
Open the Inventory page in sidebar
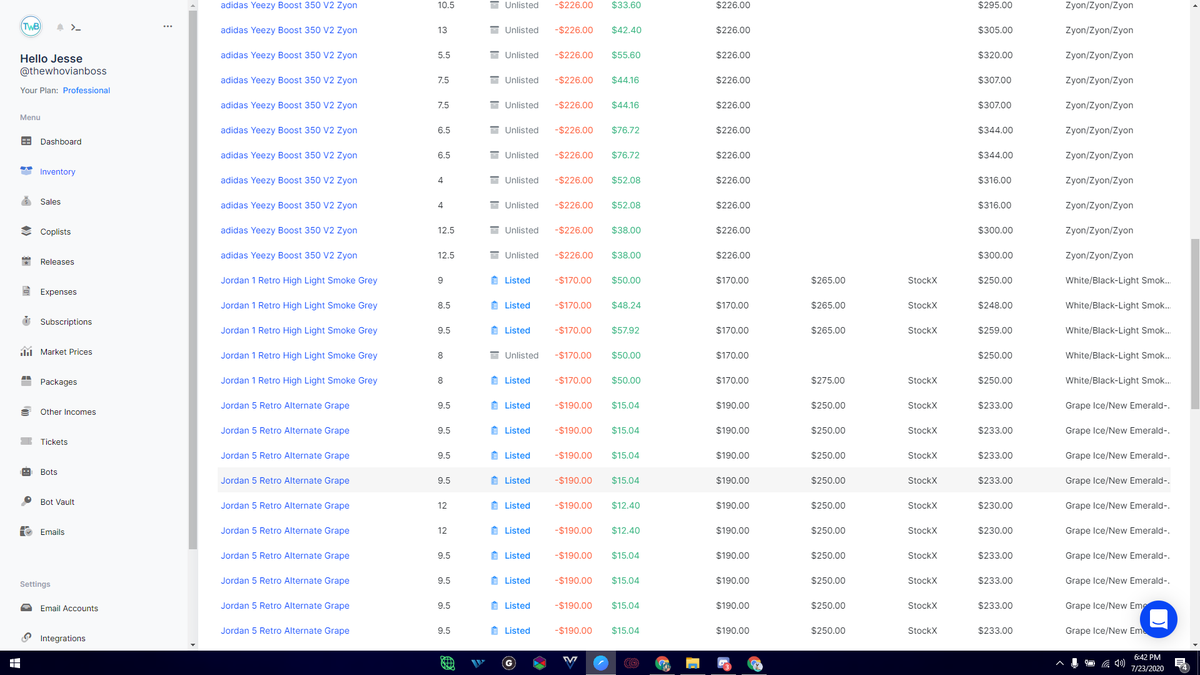[x=57, y=171]
